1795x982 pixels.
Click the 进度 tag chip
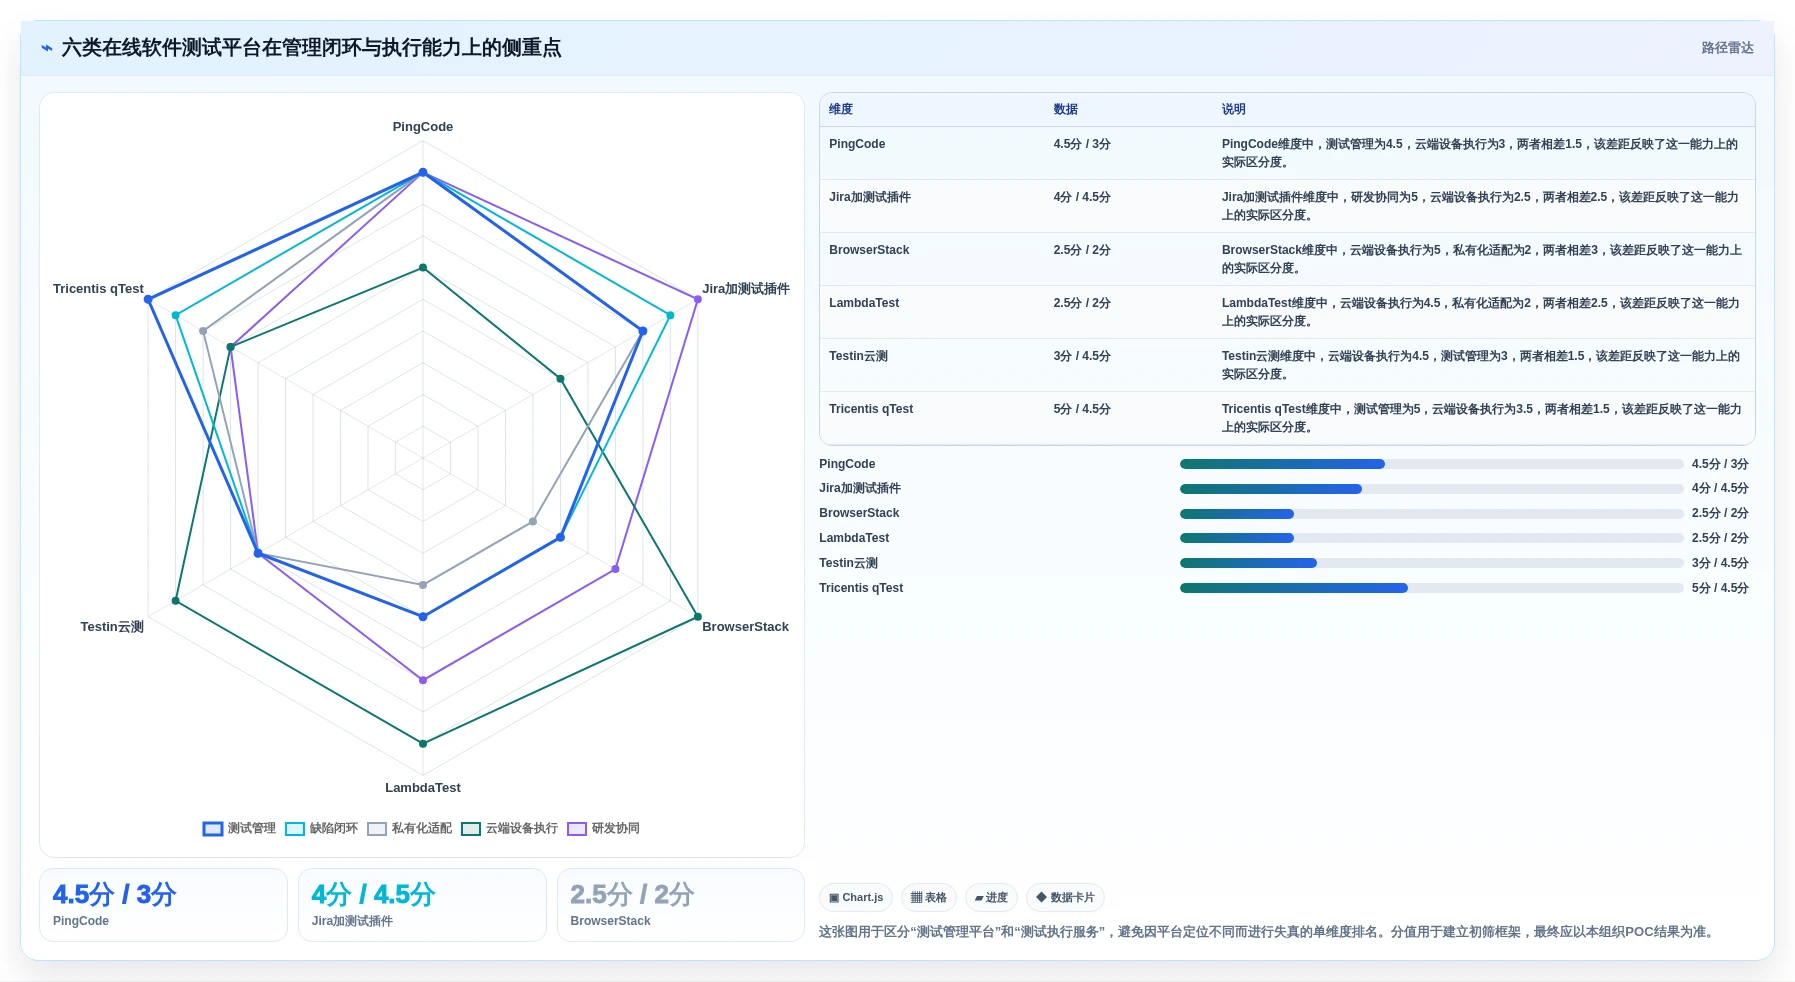pos(991,897)
